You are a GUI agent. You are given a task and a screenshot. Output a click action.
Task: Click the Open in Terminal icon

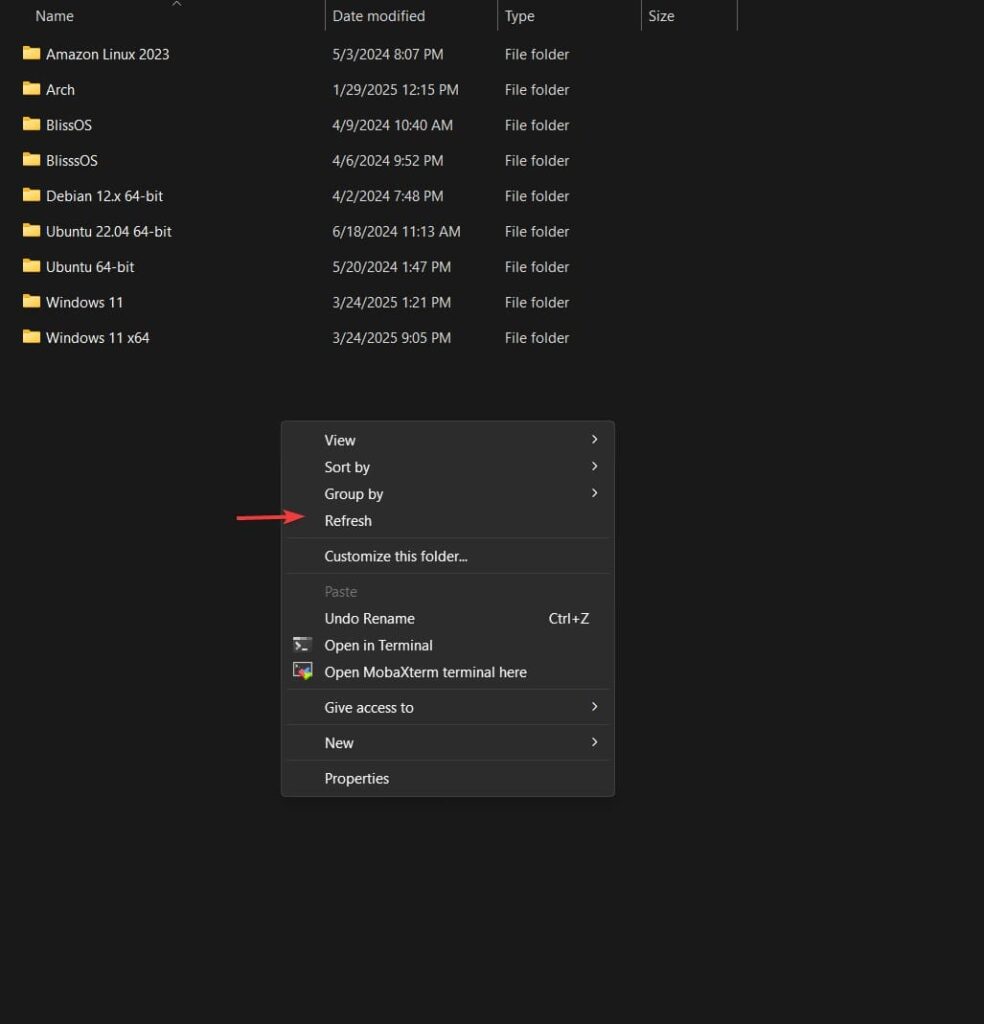pyautogui.click(x=302, y=645)
